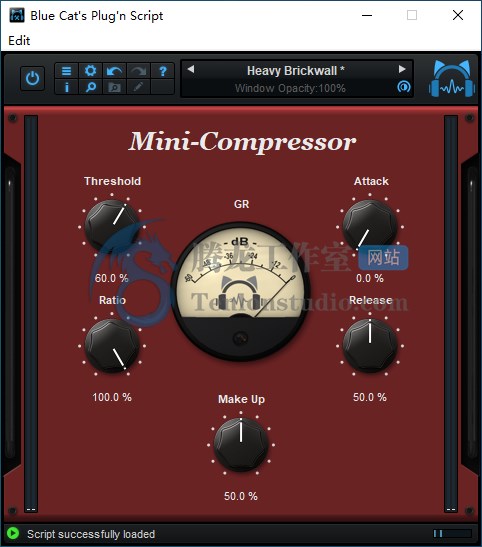Click the Blue Cat headphones logo
The image size is (482, 547).
point(452,79)
